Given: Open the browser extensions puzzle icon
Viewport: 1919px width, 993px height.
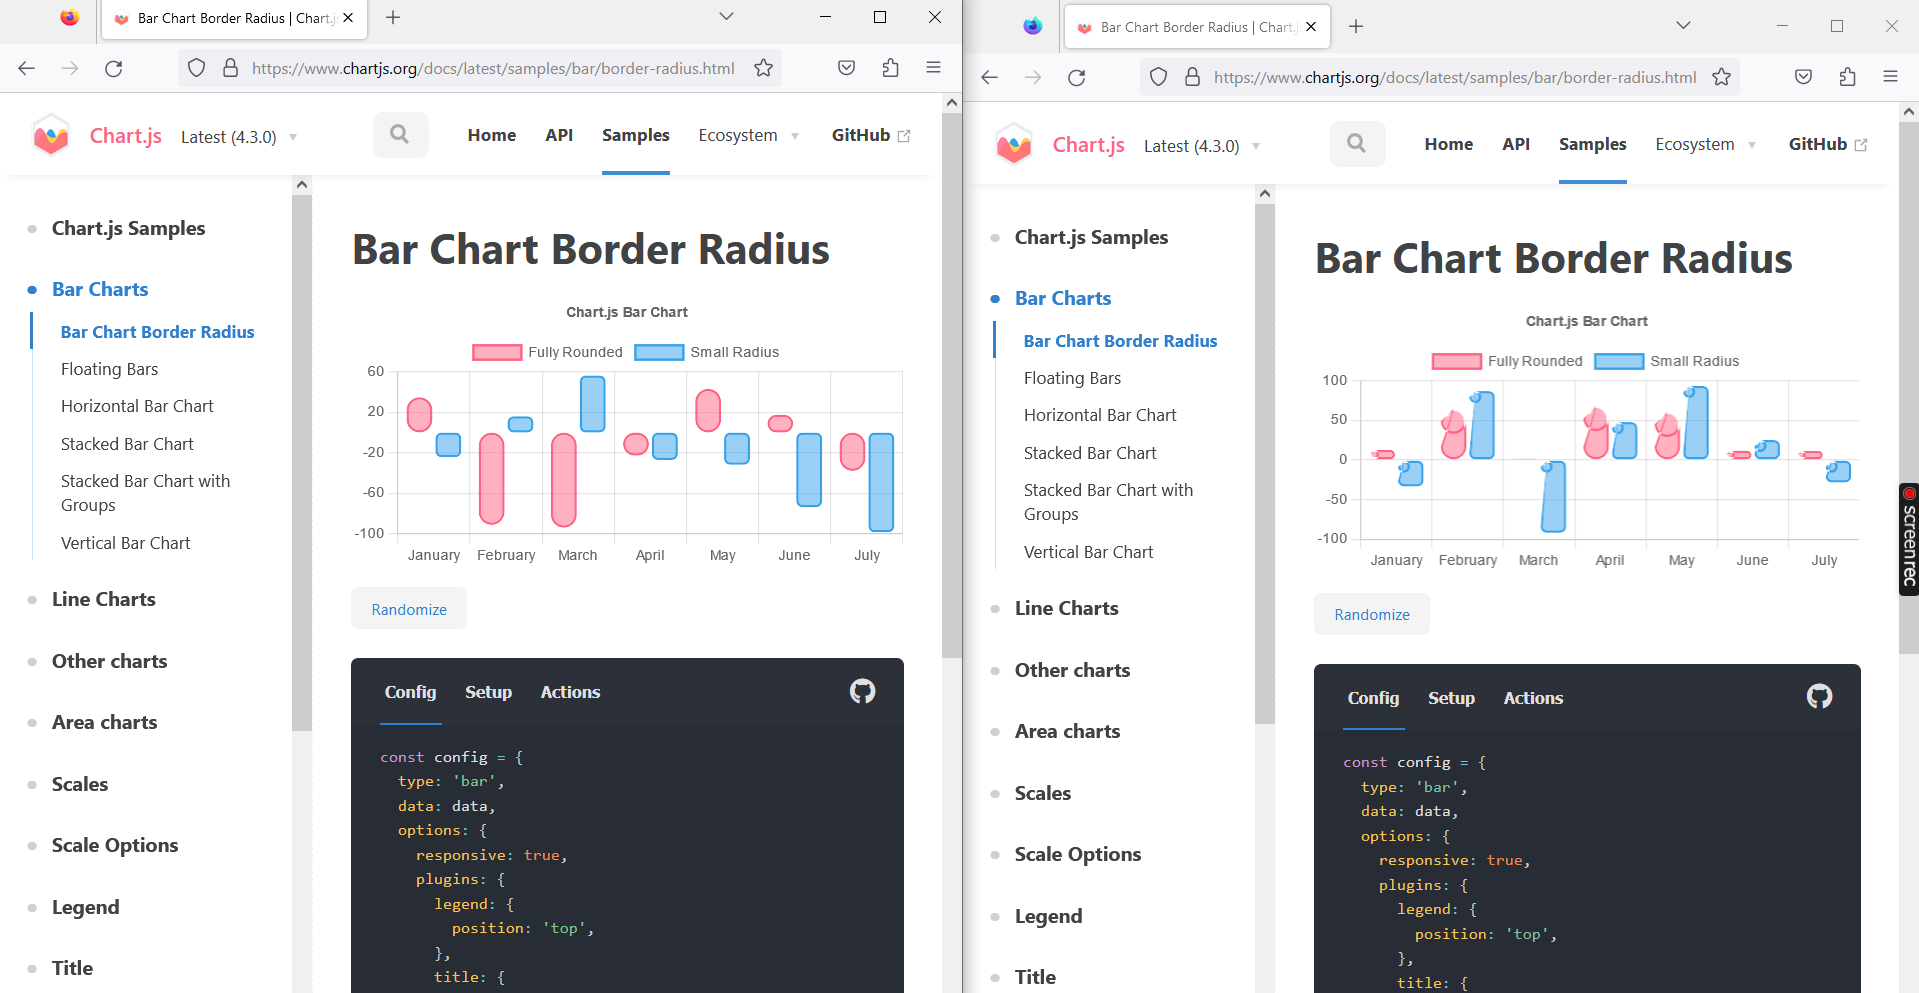Looking at the screenshot, I should (x=890, y=68).
